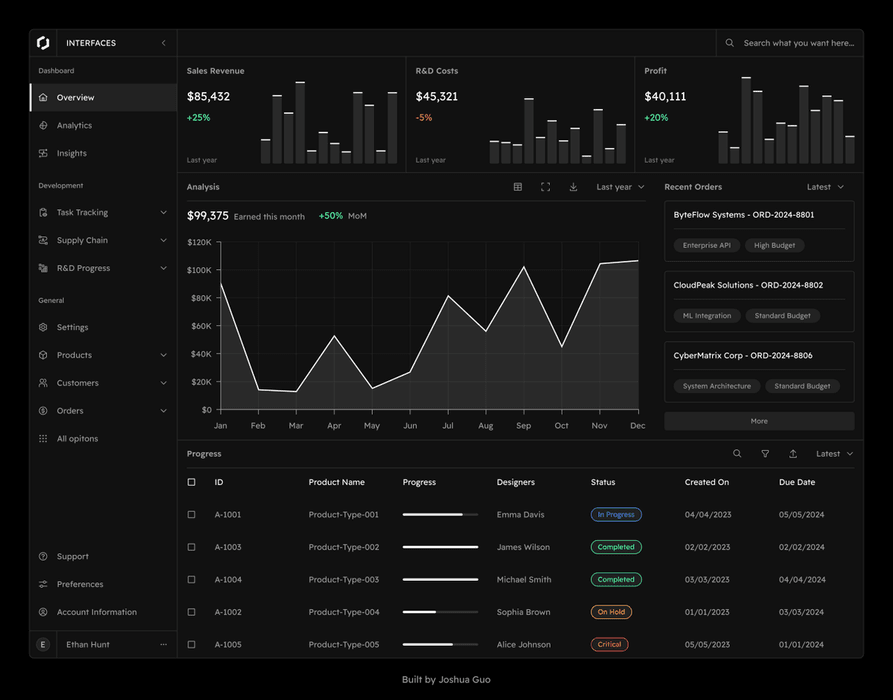Click the export icon in Progress table

point(793,454)
